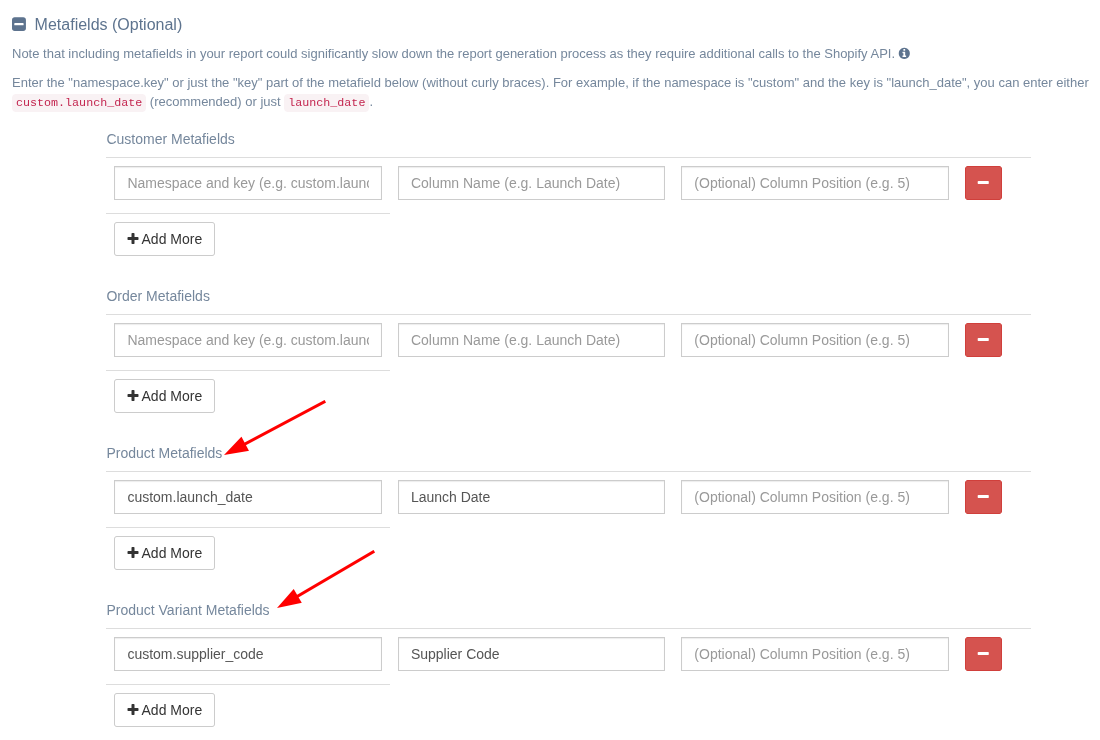Add more Product Variant Metafields

coord(164,710)
